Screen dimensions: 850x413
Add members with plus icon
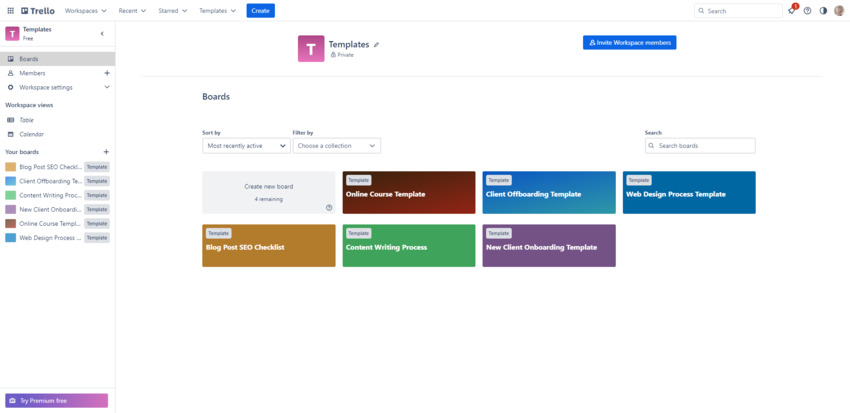(107, 73)
